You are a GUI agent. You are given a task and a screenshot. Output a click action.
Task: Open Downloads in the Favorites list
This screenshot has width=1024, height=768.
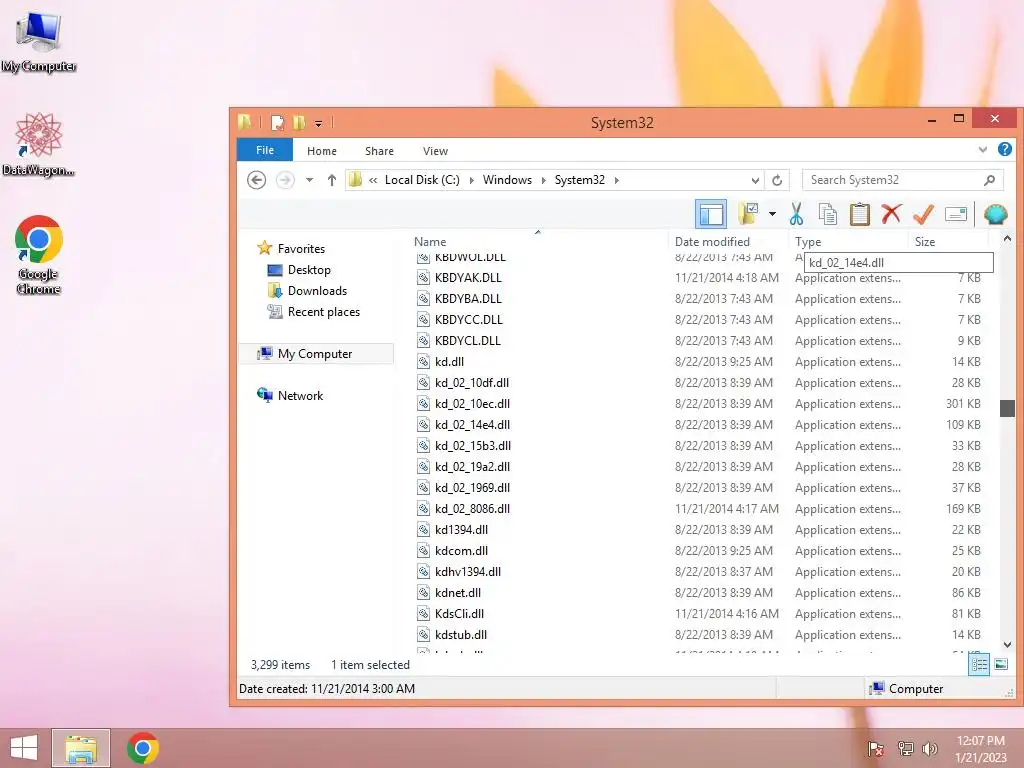[x=317, y=291]
